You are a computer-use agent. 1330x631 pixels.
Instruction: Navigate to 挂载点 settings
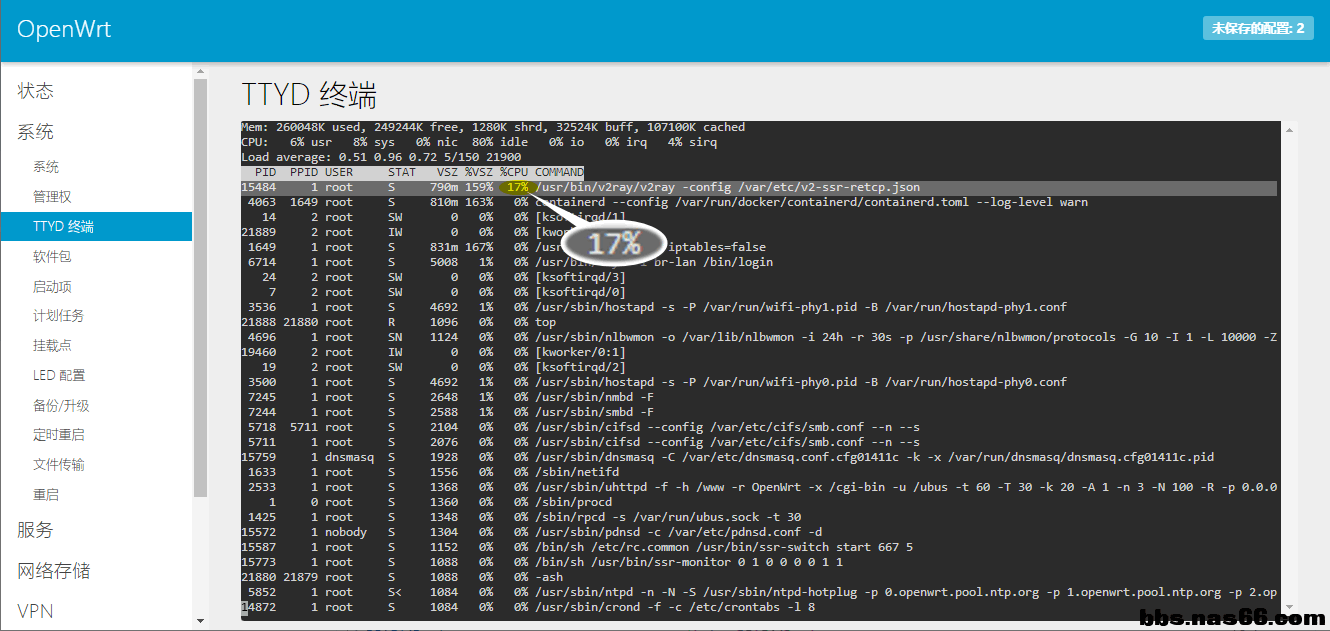tap(52, 346)
